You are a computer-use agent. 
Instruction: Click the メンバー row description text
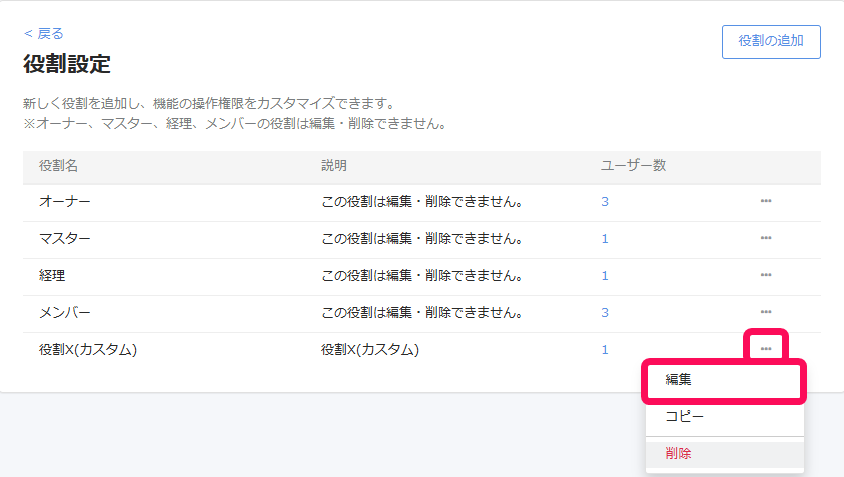tap(422, 312)
